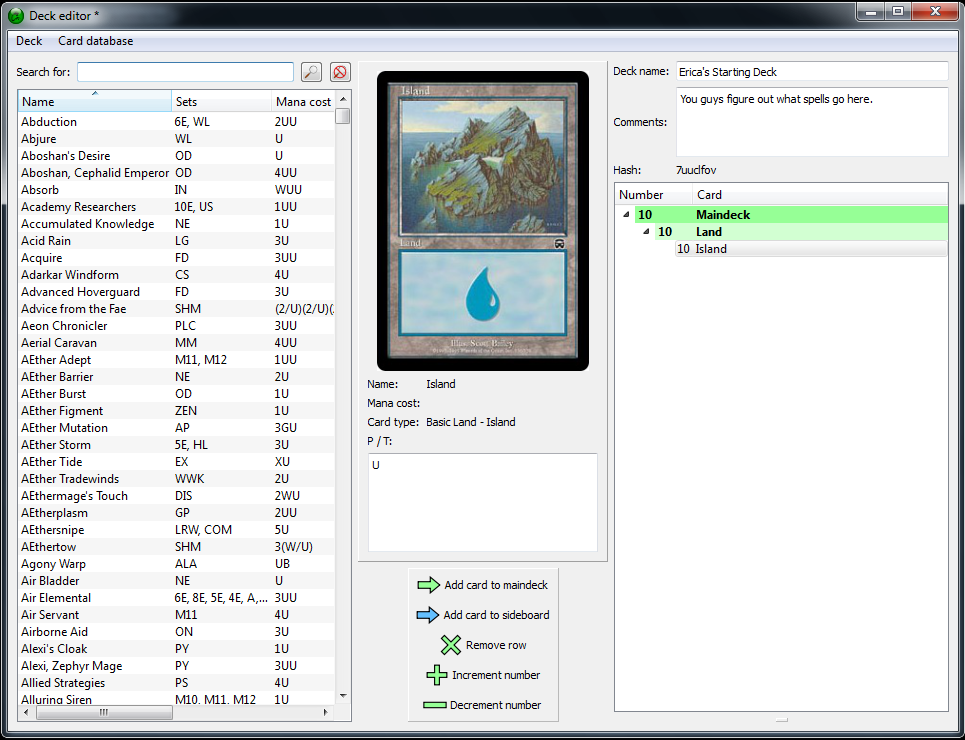Click the Deck editor app icon in title bar

pyautogui.click(x=16, y=15)
